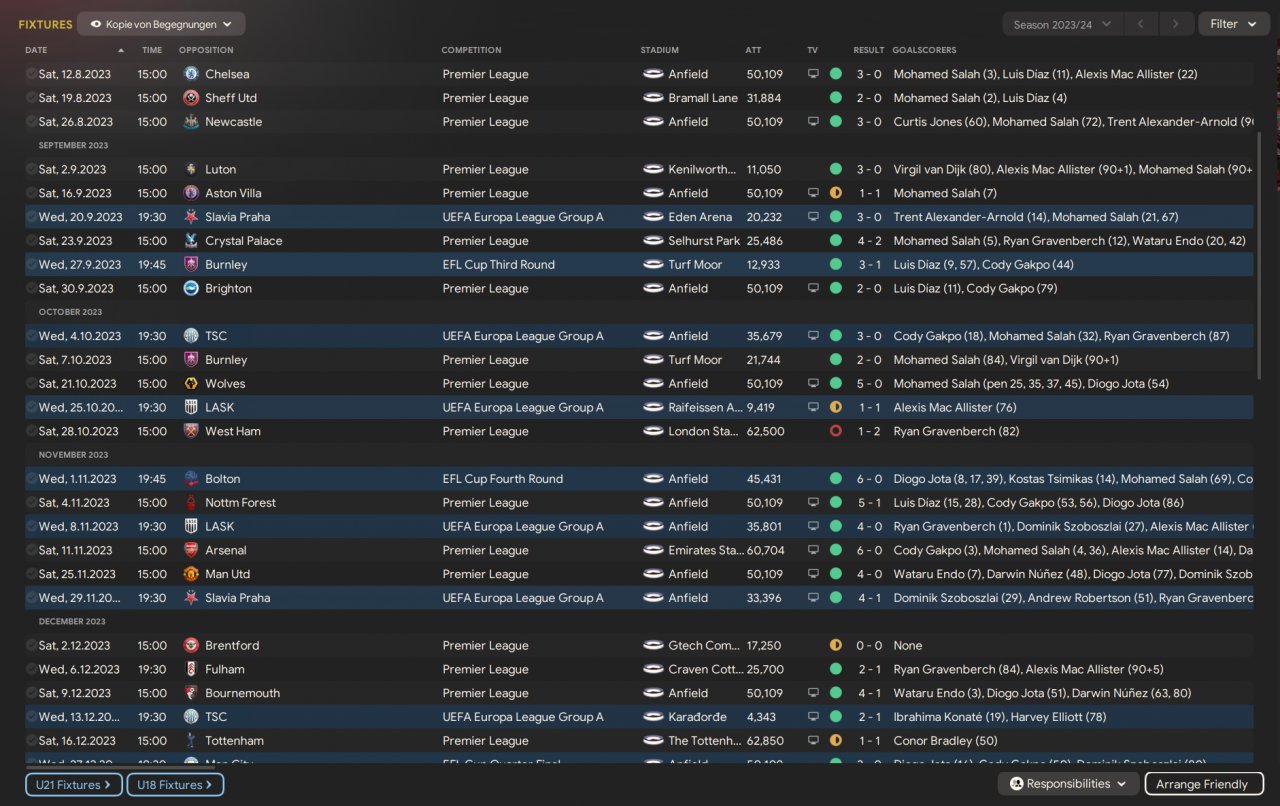Image resolution: width=1280 pixels, height=806 pixels.
Task: Click the stadium icon beside Bramall Lane
Action: click(653, 98)
